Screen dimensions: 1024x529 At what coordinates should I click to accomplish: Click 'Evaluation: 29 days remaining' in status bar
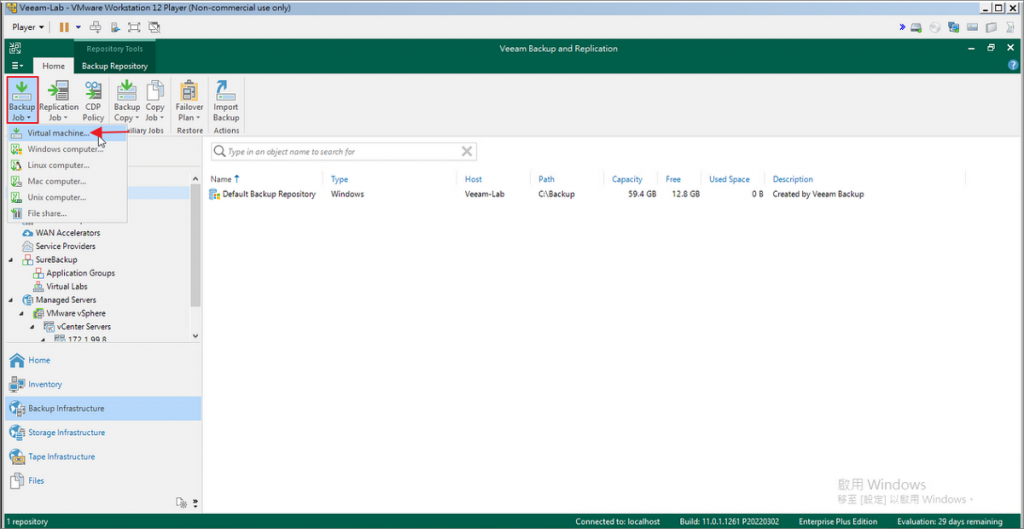click(x=949, y=522)
